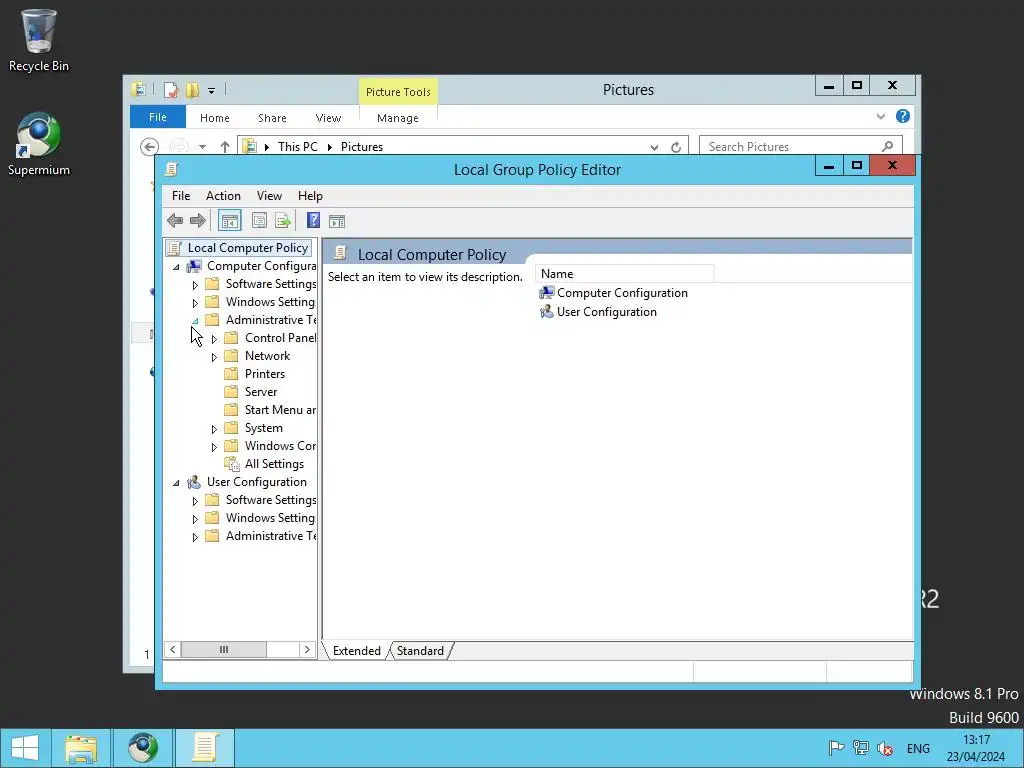Click the Computer Configuration icon in the tree
Screen dimensions: 1024x768
tap(195, 266)
